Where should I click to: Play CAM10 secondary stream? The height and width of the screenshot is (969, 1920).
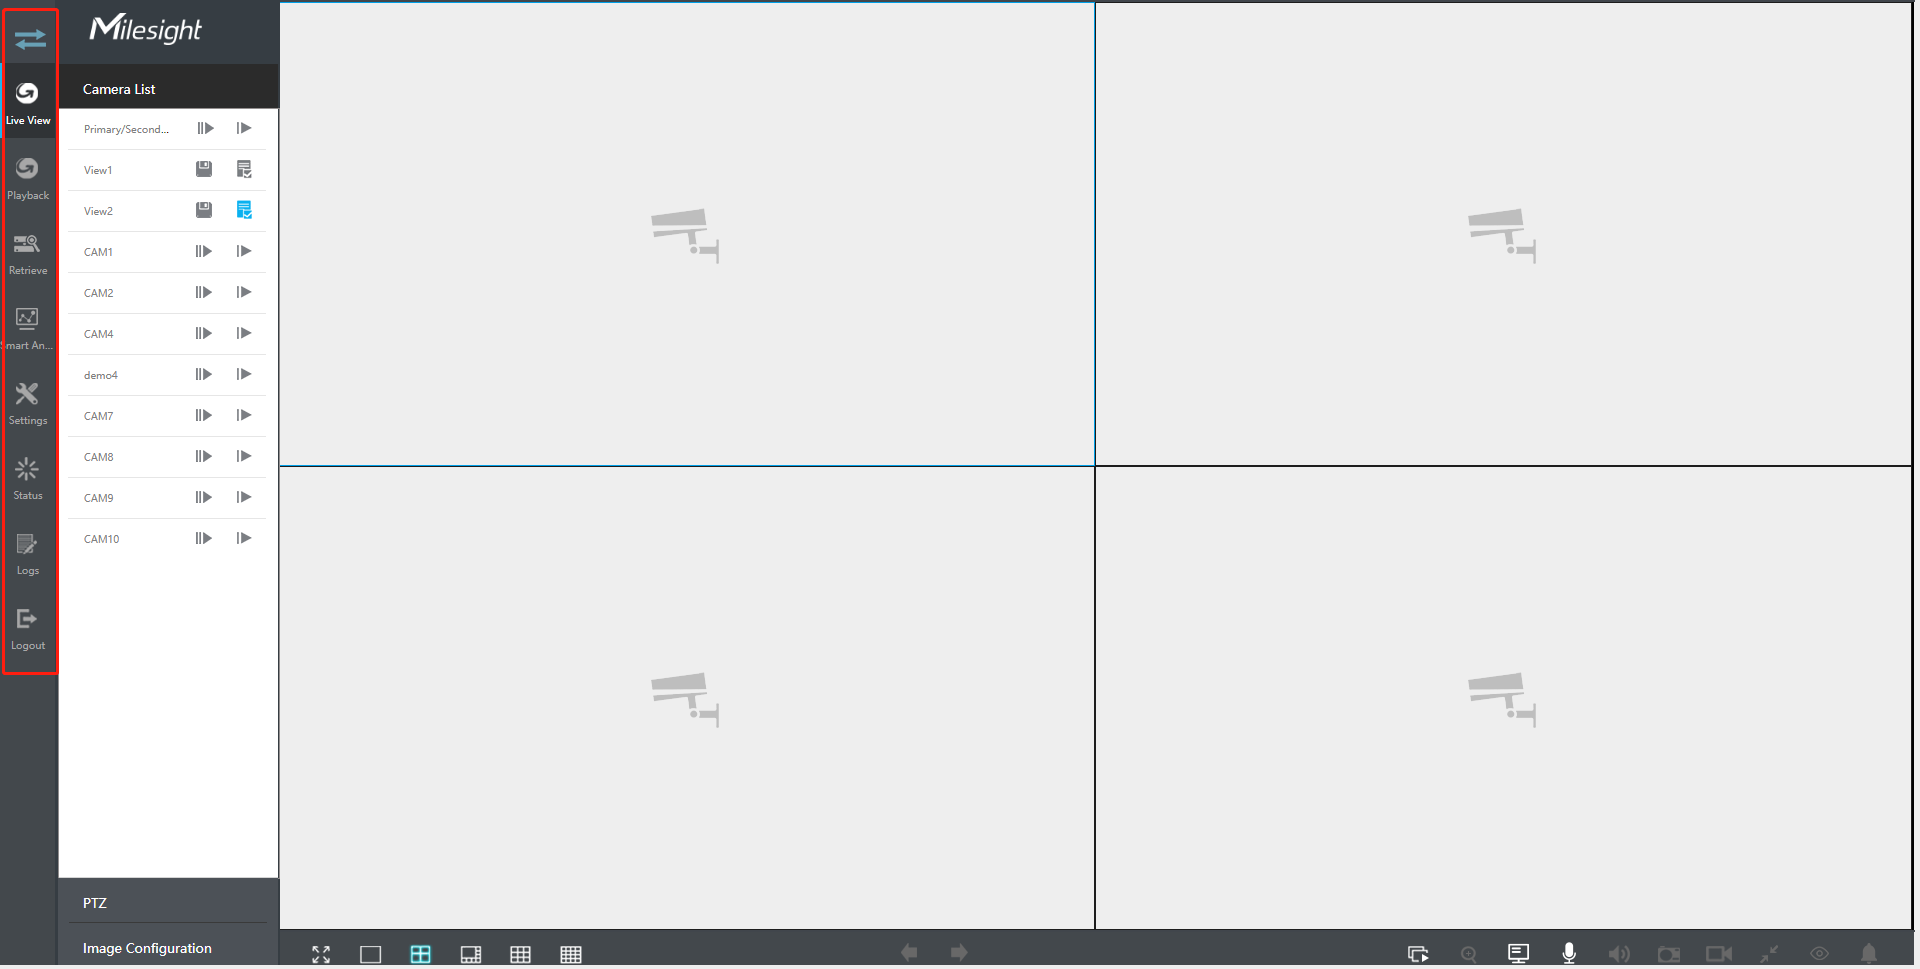pyautogui.click(x=244, y=538)
